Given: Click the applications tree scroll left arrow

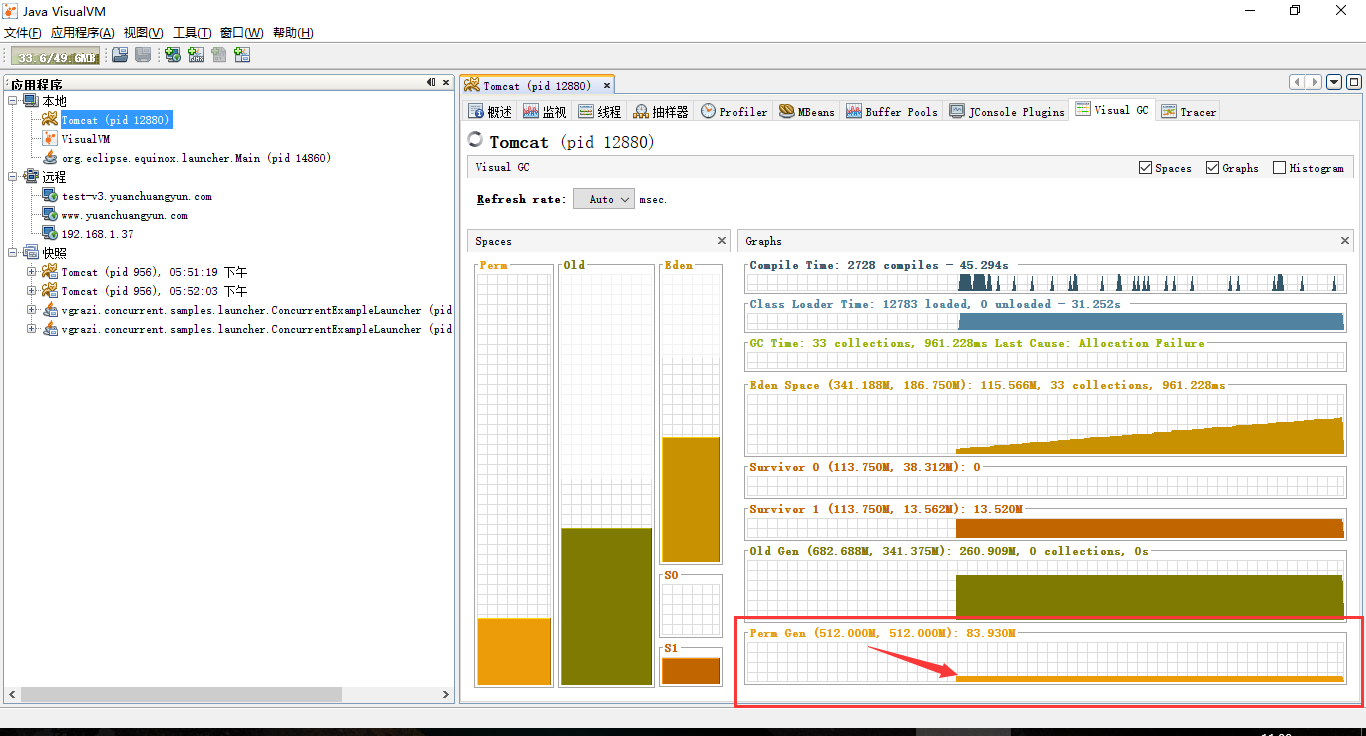Looking at the screenshot, I should click(x=13, y=694).
